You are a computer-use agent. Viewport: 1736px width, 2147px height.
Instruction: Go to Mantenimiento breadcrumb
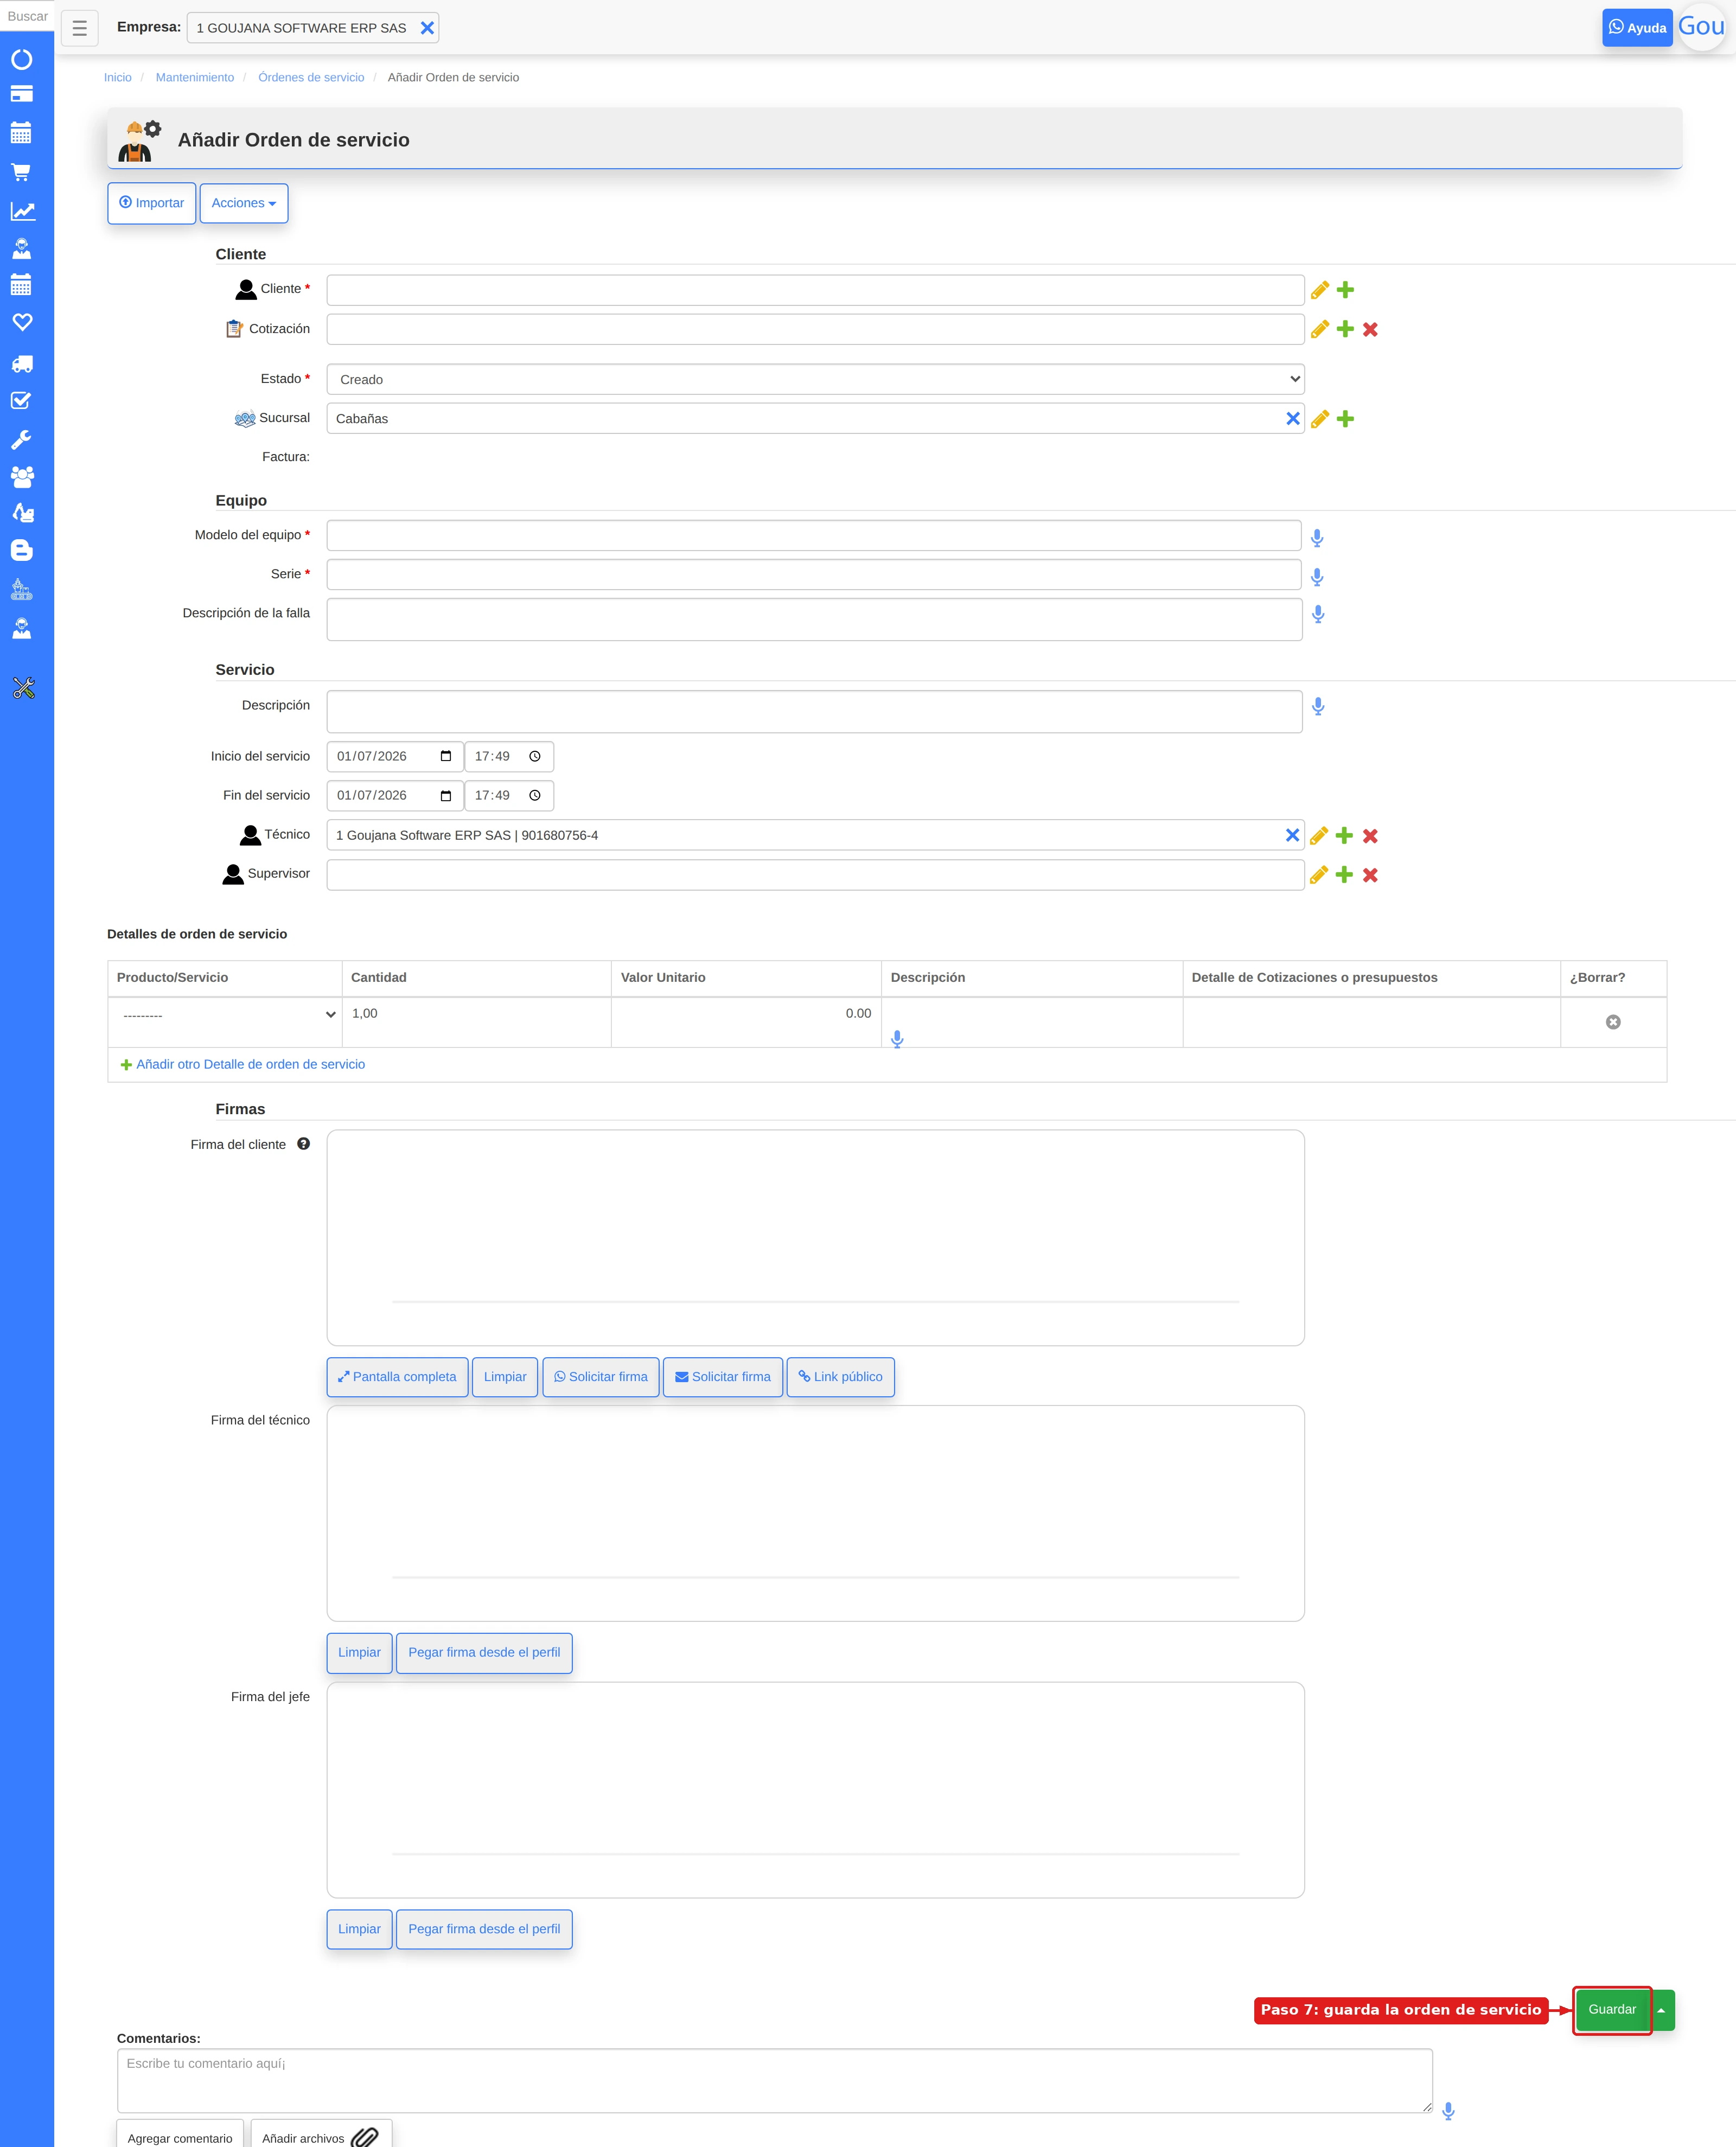(x=195, y=77)
